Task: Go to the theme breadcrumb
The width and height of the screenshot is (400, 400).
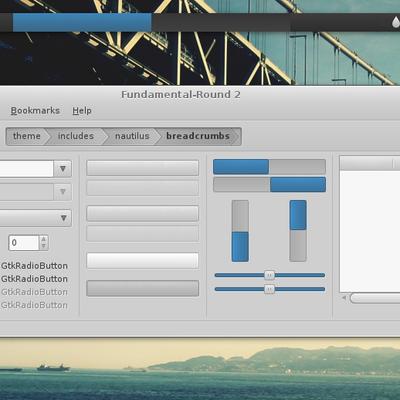Action: pos(27,136)
